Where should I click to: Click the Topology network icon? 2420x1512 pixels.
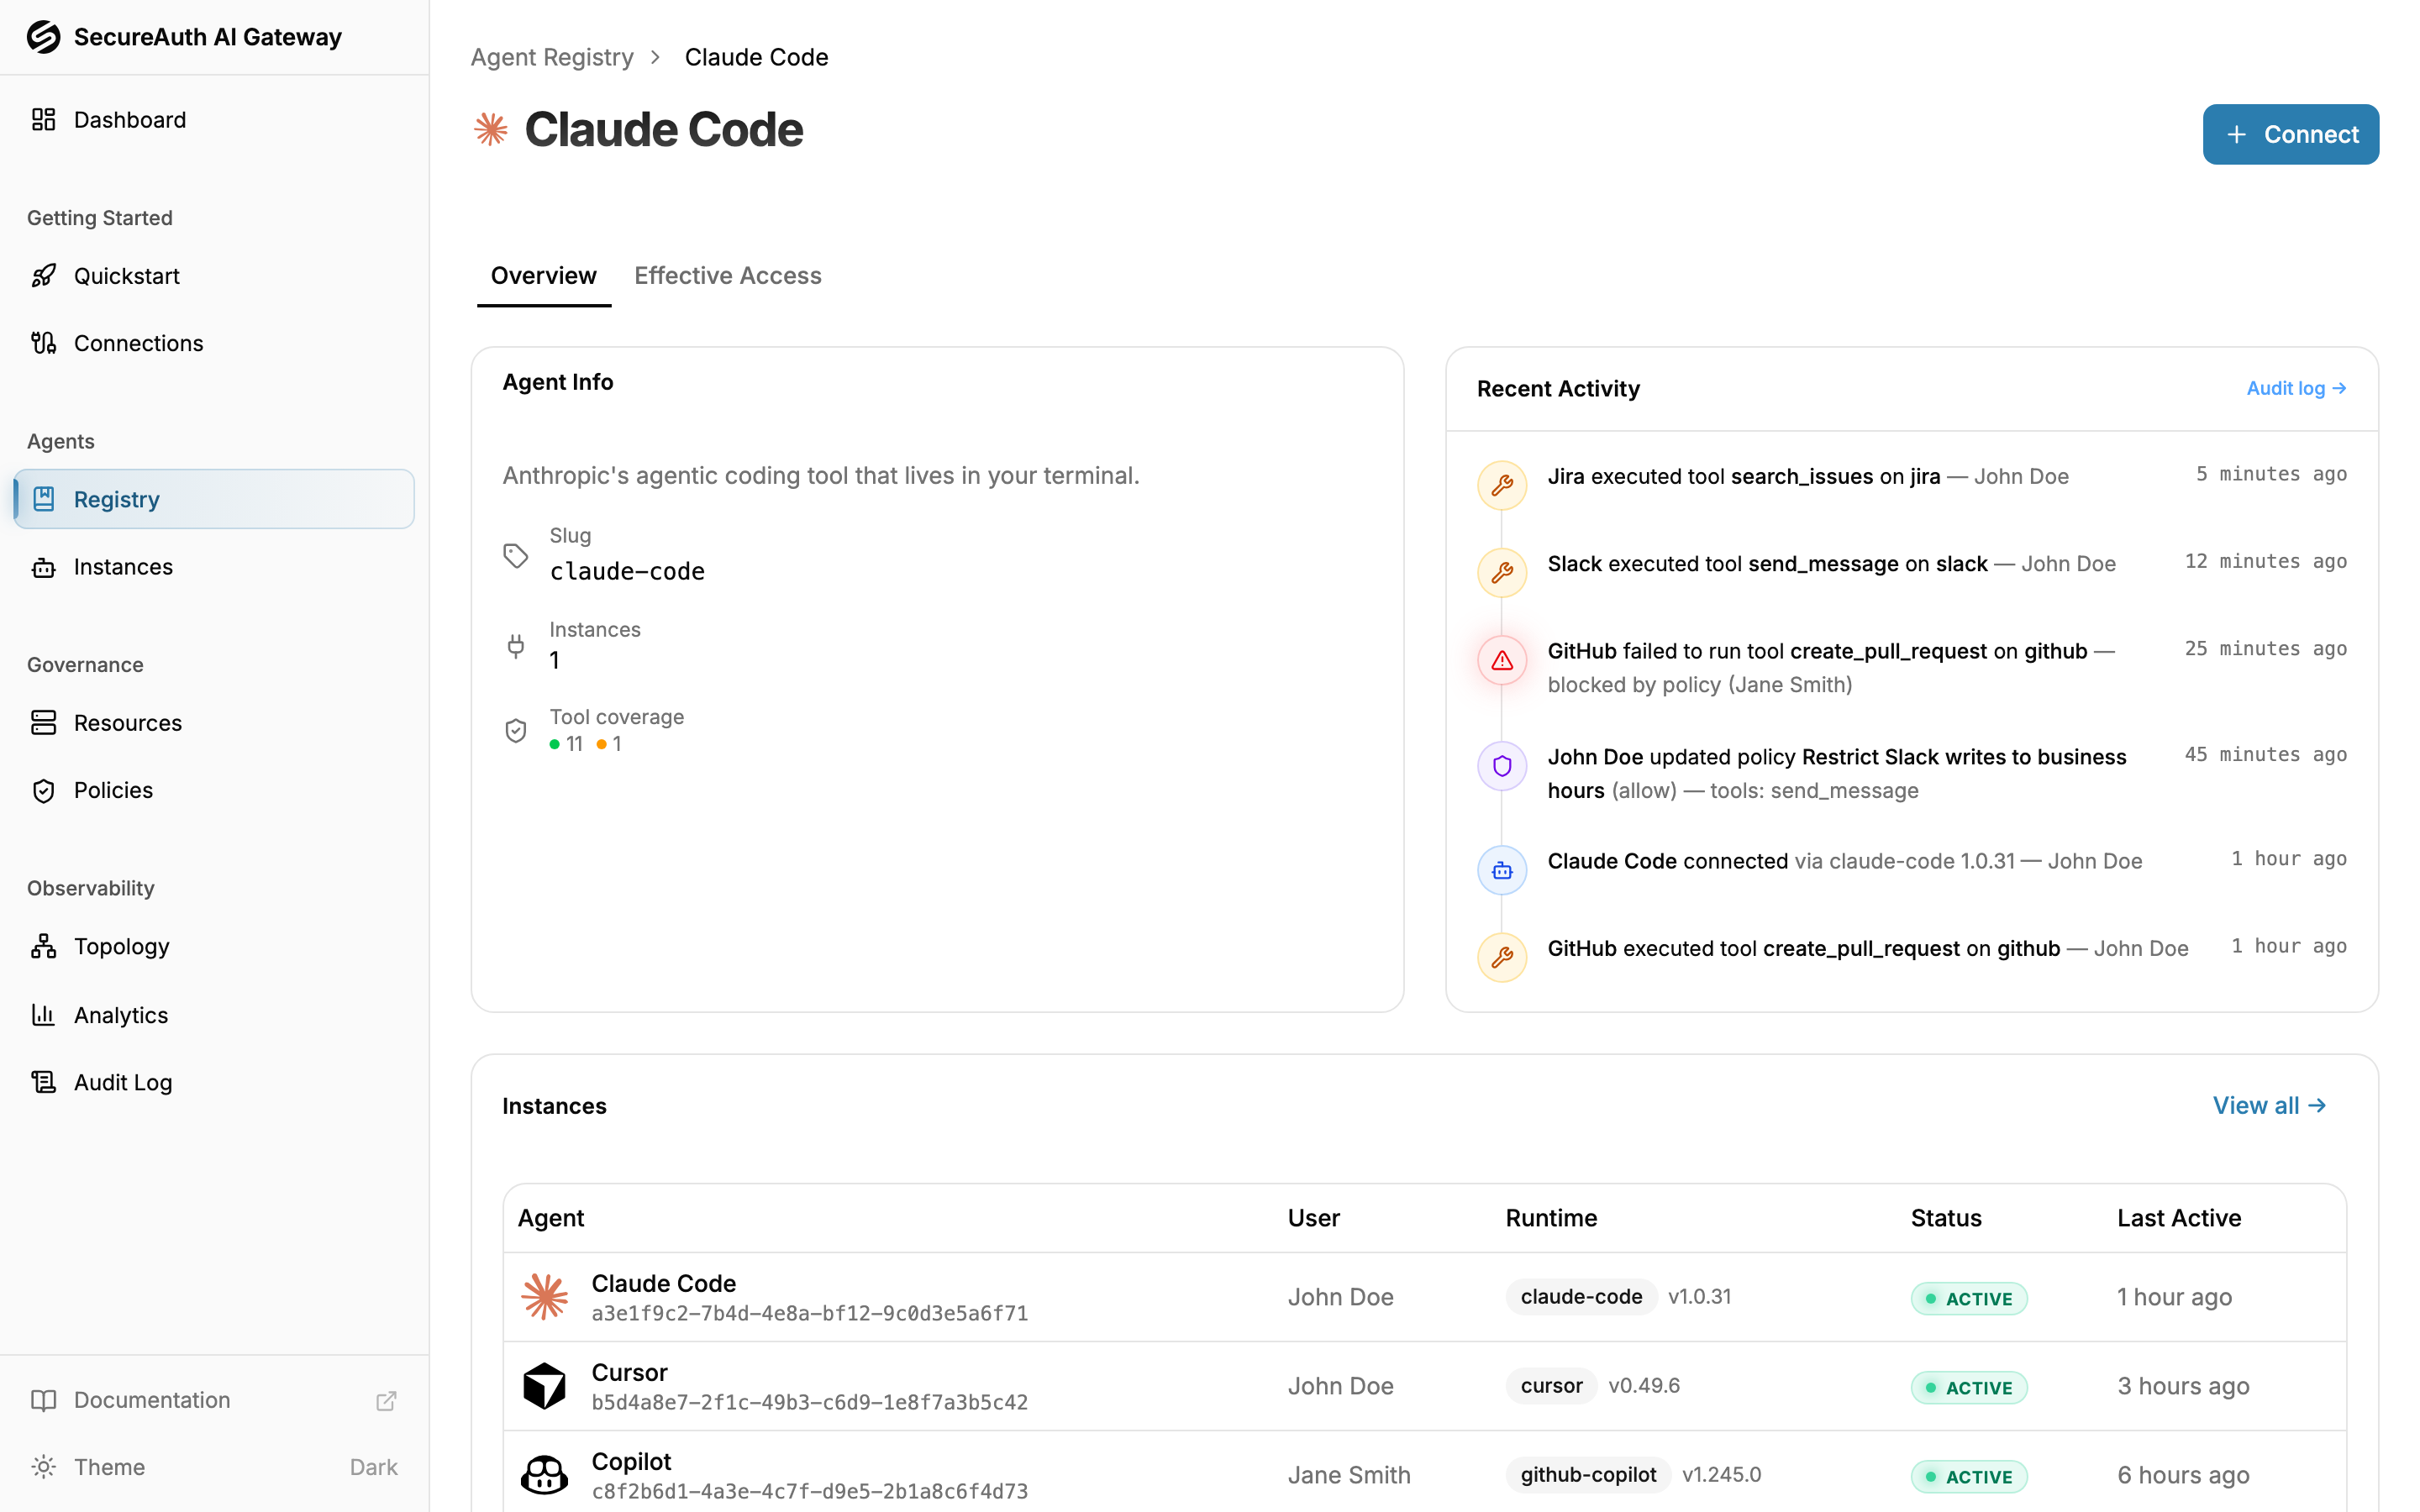point(43,946)
